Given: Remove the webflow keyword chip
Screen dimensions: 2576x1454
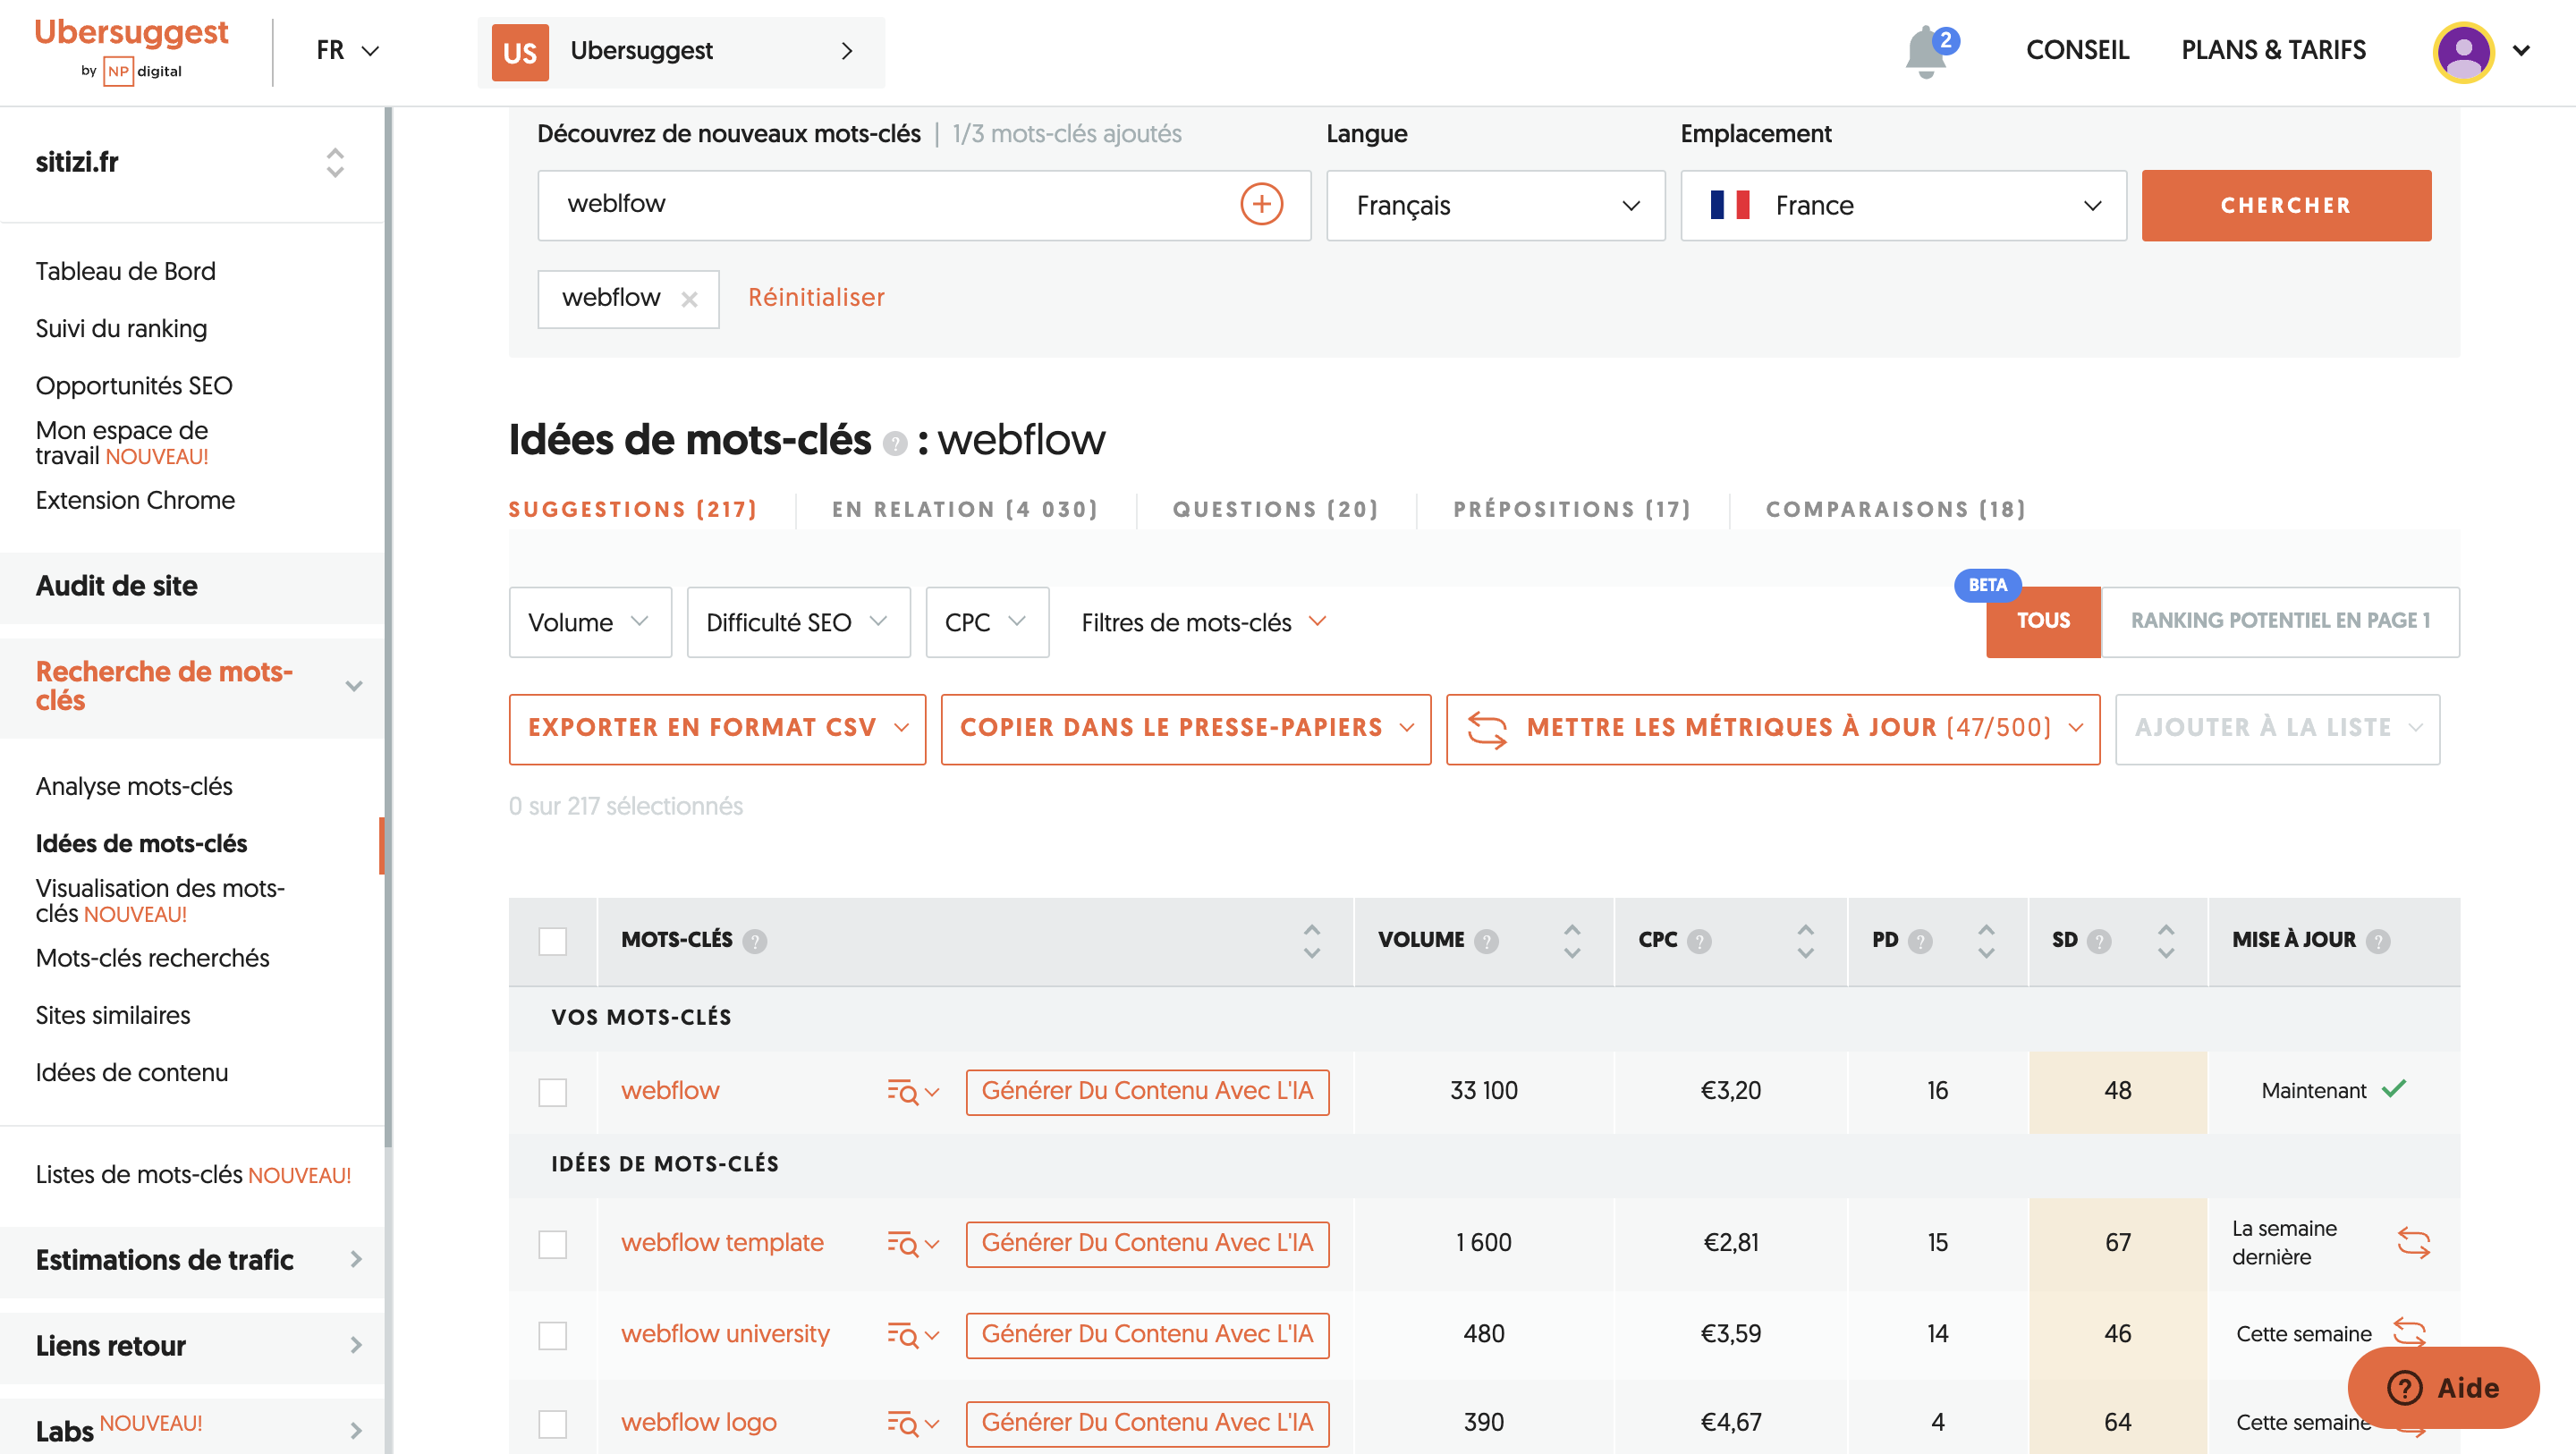Looking at the screenshot, I should [x=690, y=298].
